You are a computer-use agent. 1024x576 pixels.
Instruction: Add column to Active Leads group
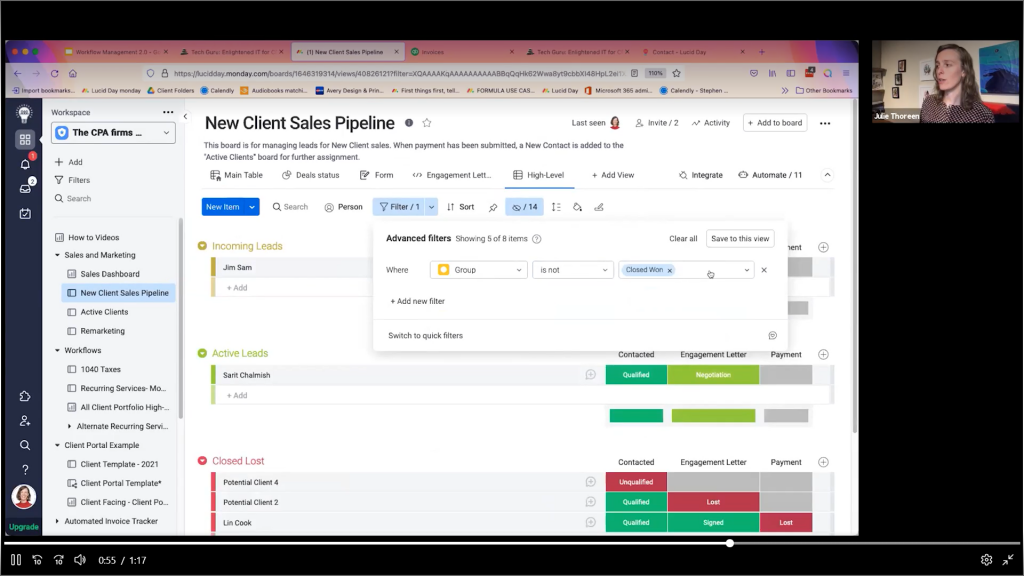pyautogui.click(x=824, y=354)
